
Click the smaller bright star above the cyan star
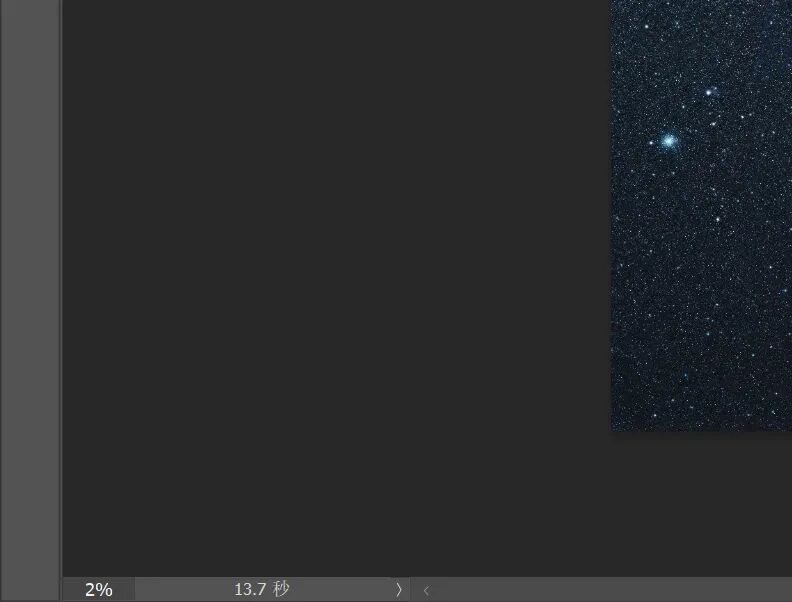(x=709, y=92)
